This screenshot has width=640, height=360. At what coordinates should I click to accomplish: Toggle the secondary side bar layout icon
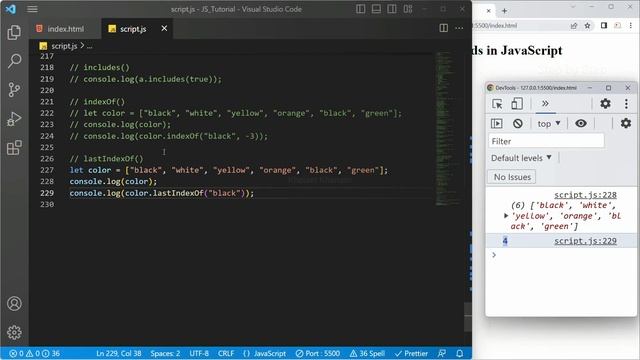(x=392, y=9)
